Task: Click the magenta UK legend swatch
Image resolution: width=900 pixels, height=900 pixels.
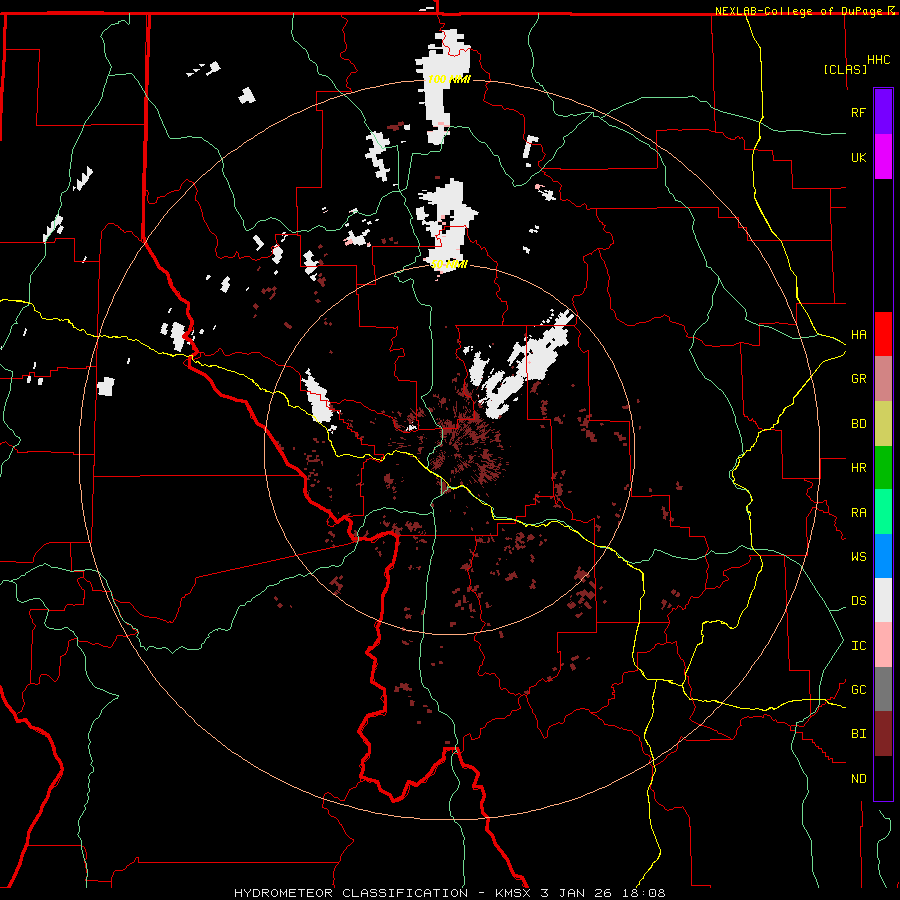Action: pos(883,157)
